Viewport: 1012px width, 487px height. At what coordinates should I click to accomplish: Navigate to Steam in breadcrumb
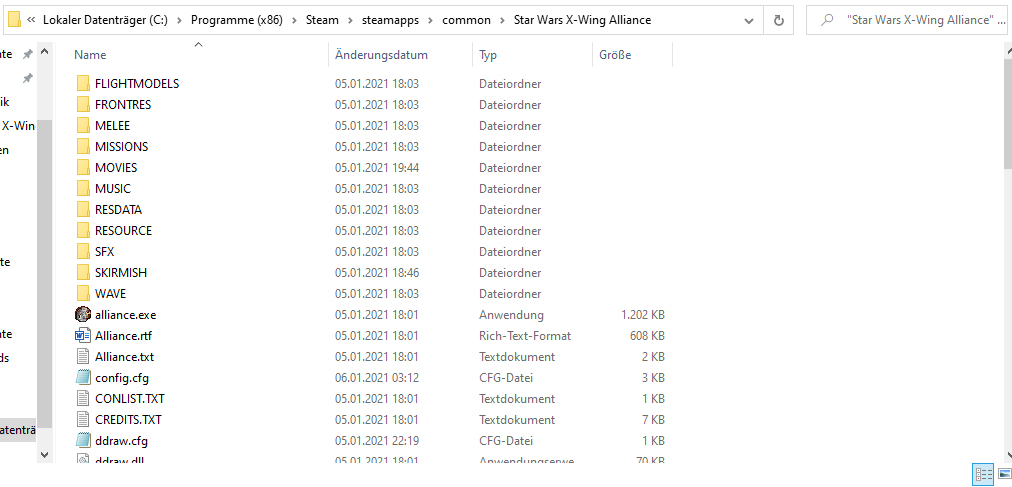(322, 20)
